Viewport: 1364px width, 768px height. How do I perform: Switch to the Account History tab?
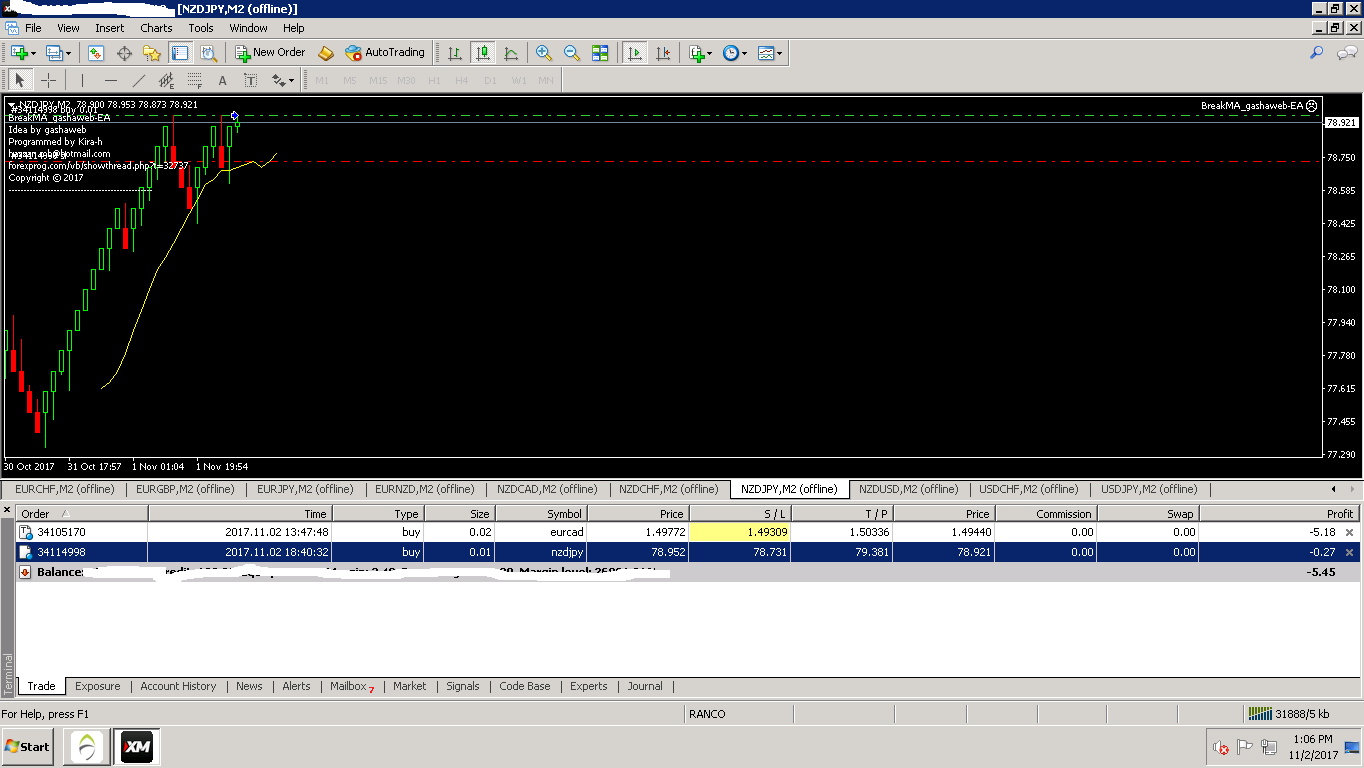[178, 686]
